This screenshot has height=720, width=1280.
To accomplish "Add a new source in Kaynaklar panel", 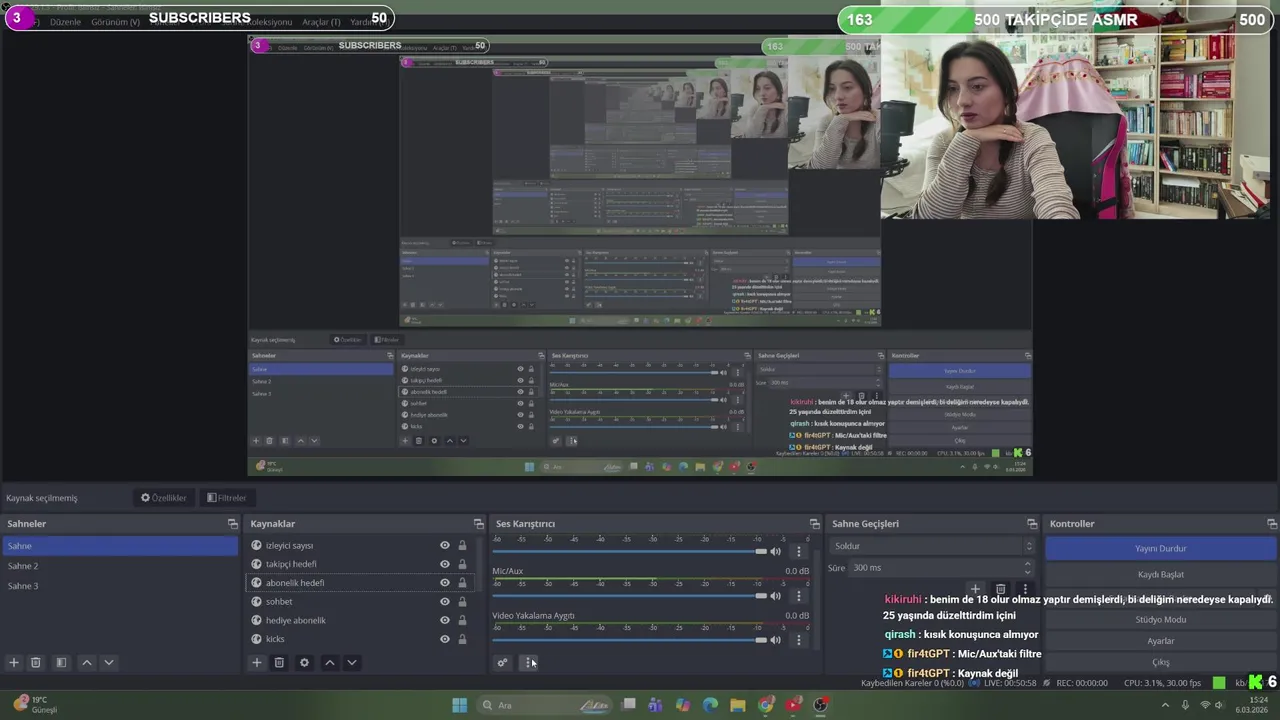I will (x=257, y=662).
